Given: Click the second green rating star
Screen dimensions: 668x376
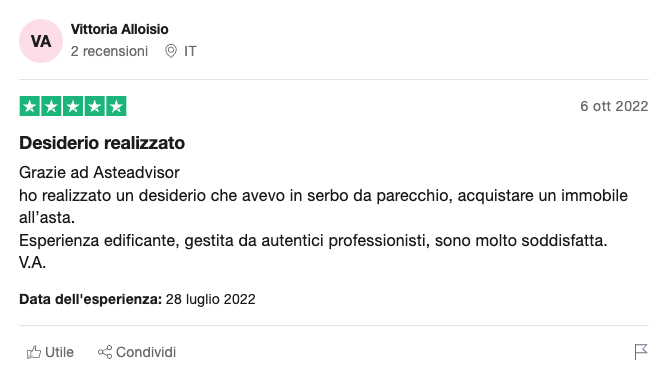Looking at the screenshot, I should click(51, 106).
